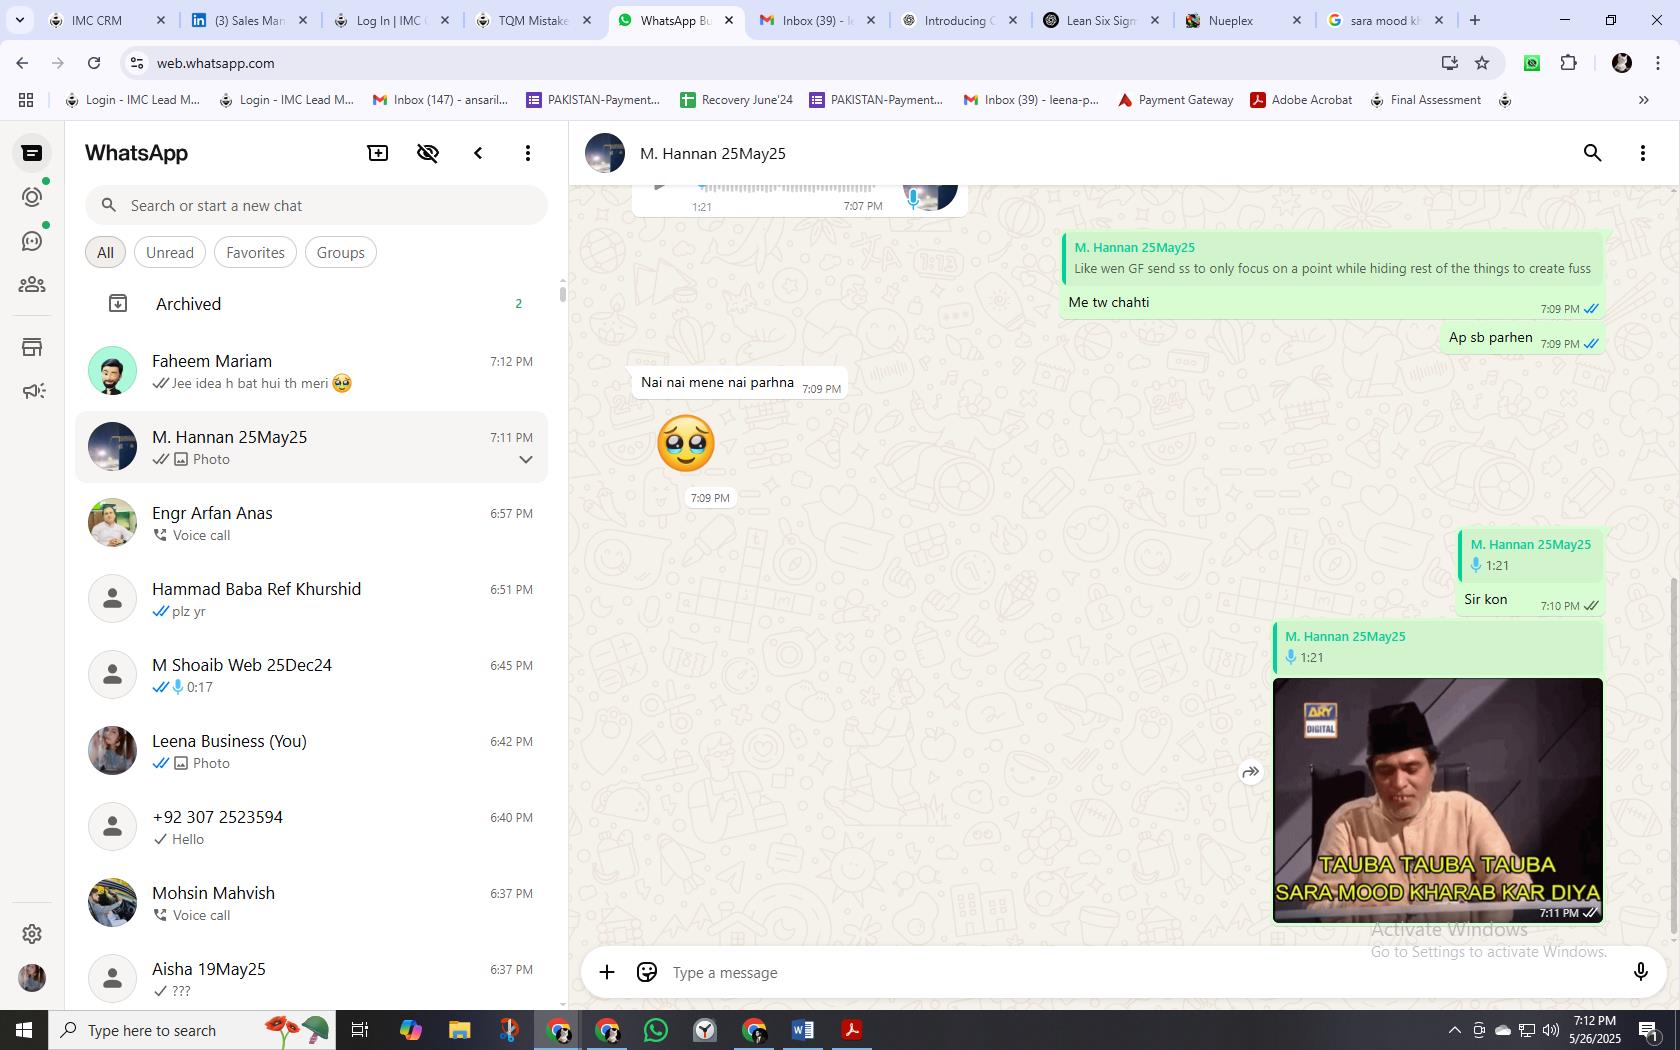Open the Chats icon in WhatsApp sidebar
1680x1050 pixels.
(32, 153)
